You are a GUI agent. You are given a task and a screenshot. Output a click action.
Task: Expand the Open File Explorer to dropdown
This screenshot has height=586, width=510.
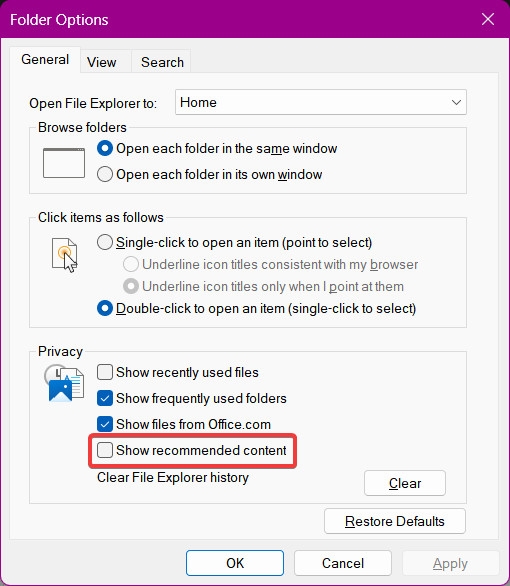click(321, 102)
